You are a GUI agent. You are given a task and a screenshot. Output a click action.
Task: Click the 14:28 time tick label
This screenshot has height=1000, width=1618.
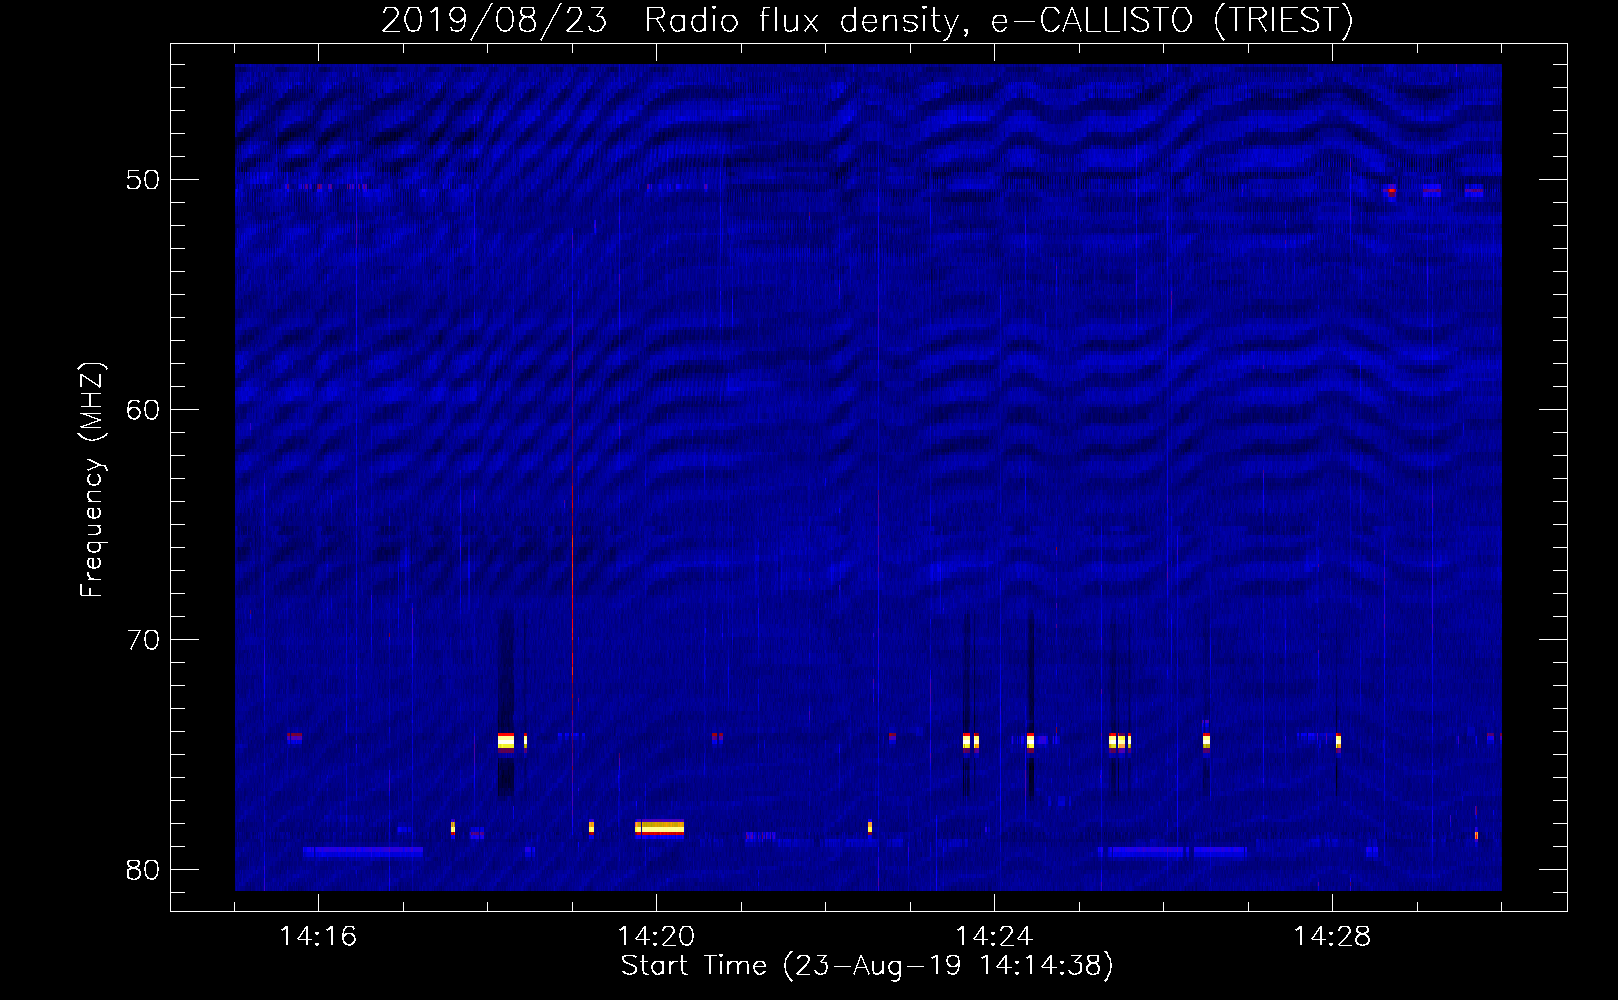point(1332,936)
